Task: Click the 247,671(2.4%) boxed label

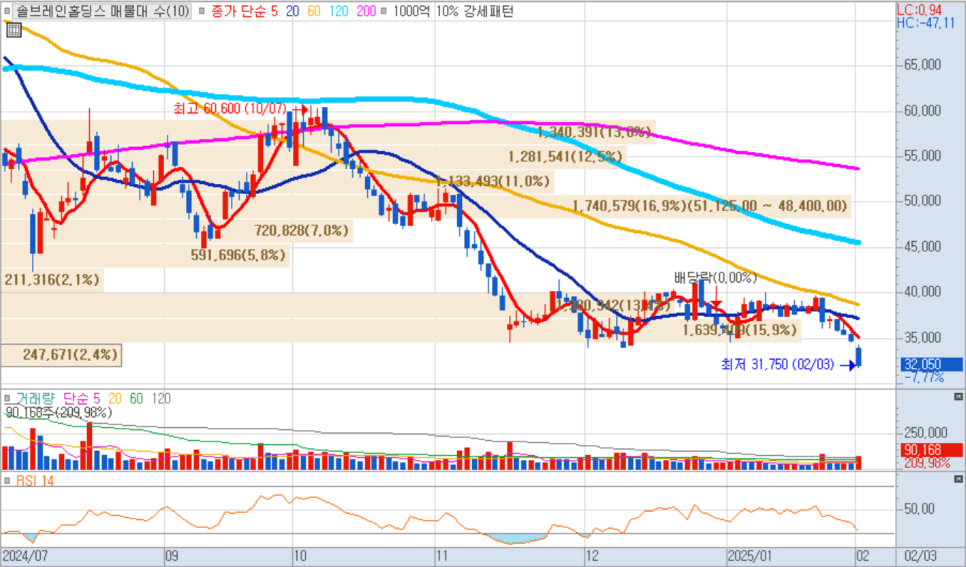Action: [61, 355]
